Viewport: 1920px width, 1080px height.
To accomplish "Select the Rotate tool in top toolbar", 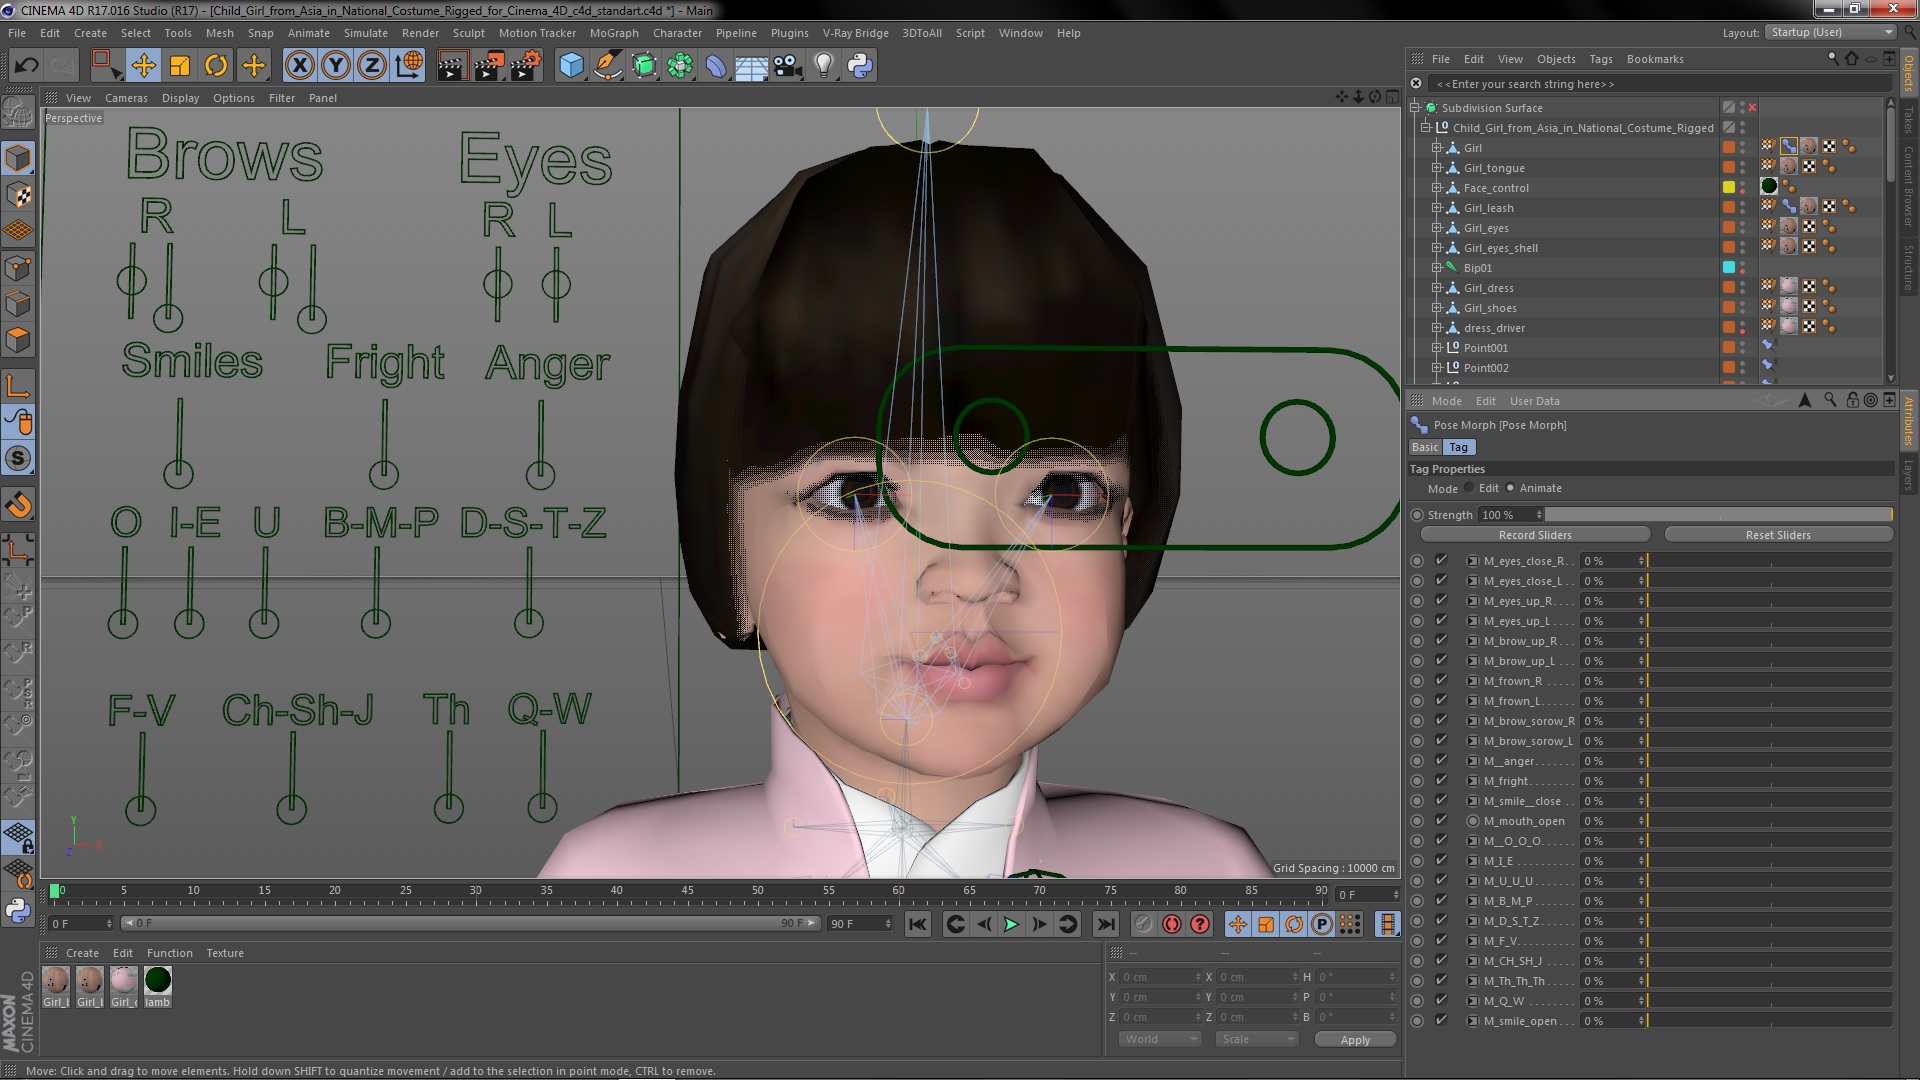I will 216,66.
